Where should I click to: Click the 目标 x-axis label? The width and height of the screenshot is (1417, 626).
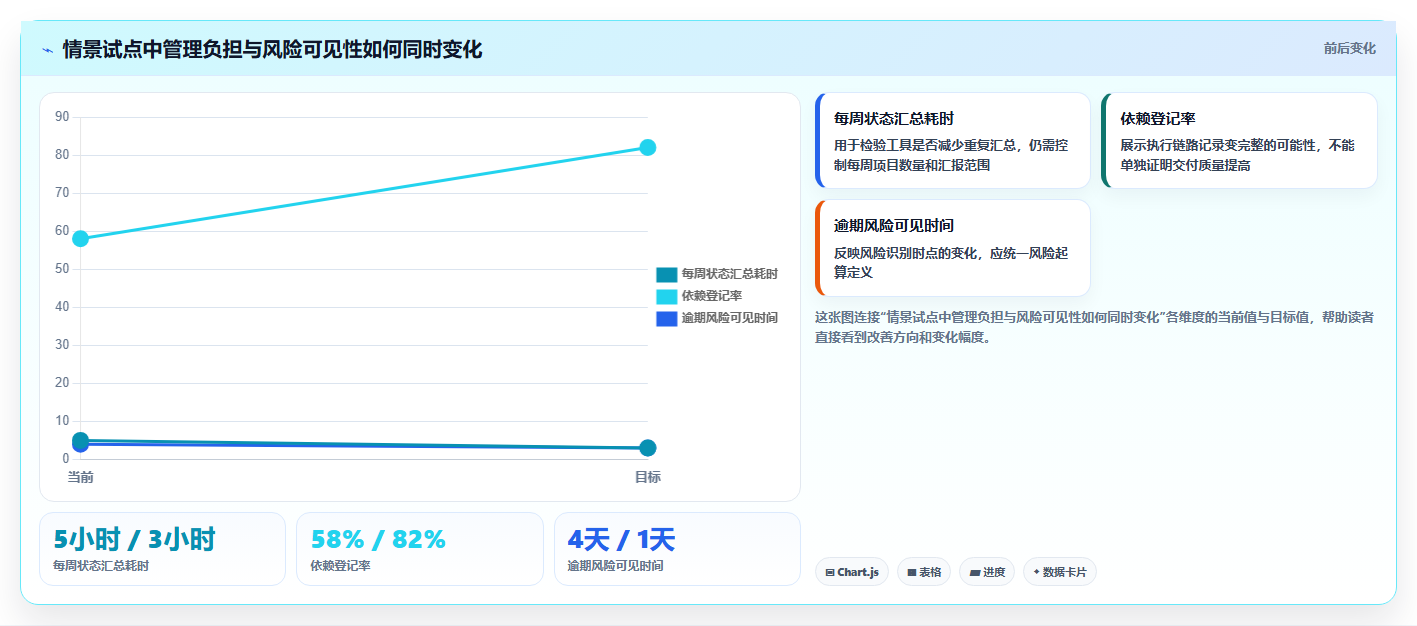pyautogui.click(x=647, y=477)
